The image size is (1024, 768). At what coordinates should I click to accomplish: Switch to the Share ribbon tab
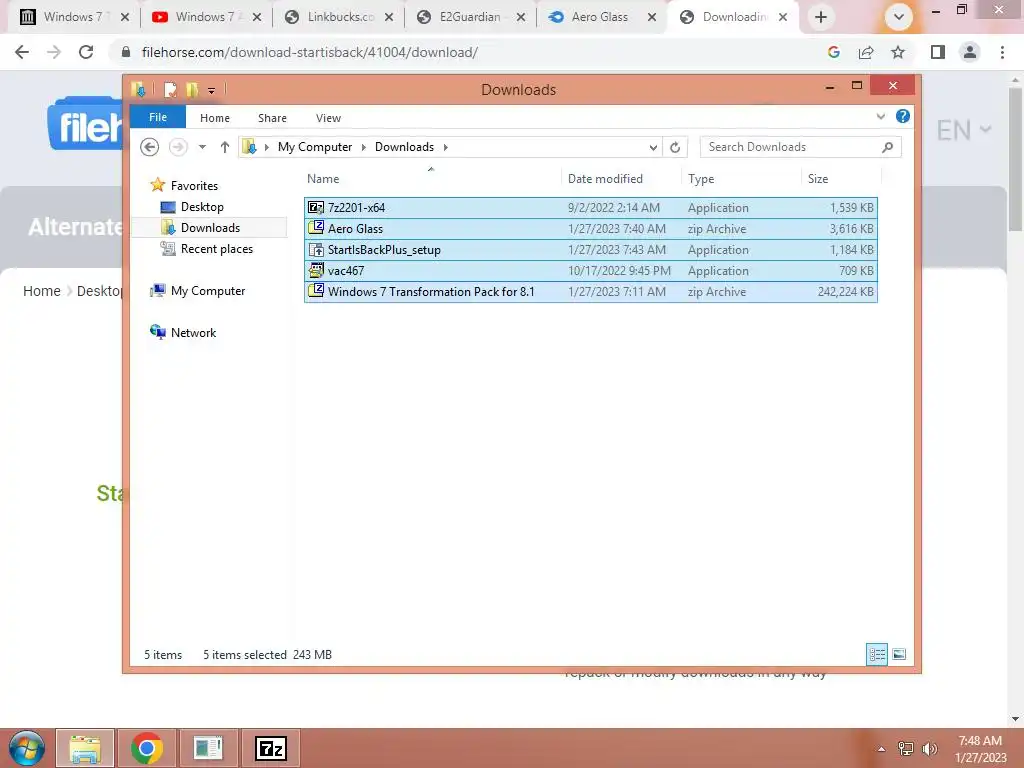point(272,118)
